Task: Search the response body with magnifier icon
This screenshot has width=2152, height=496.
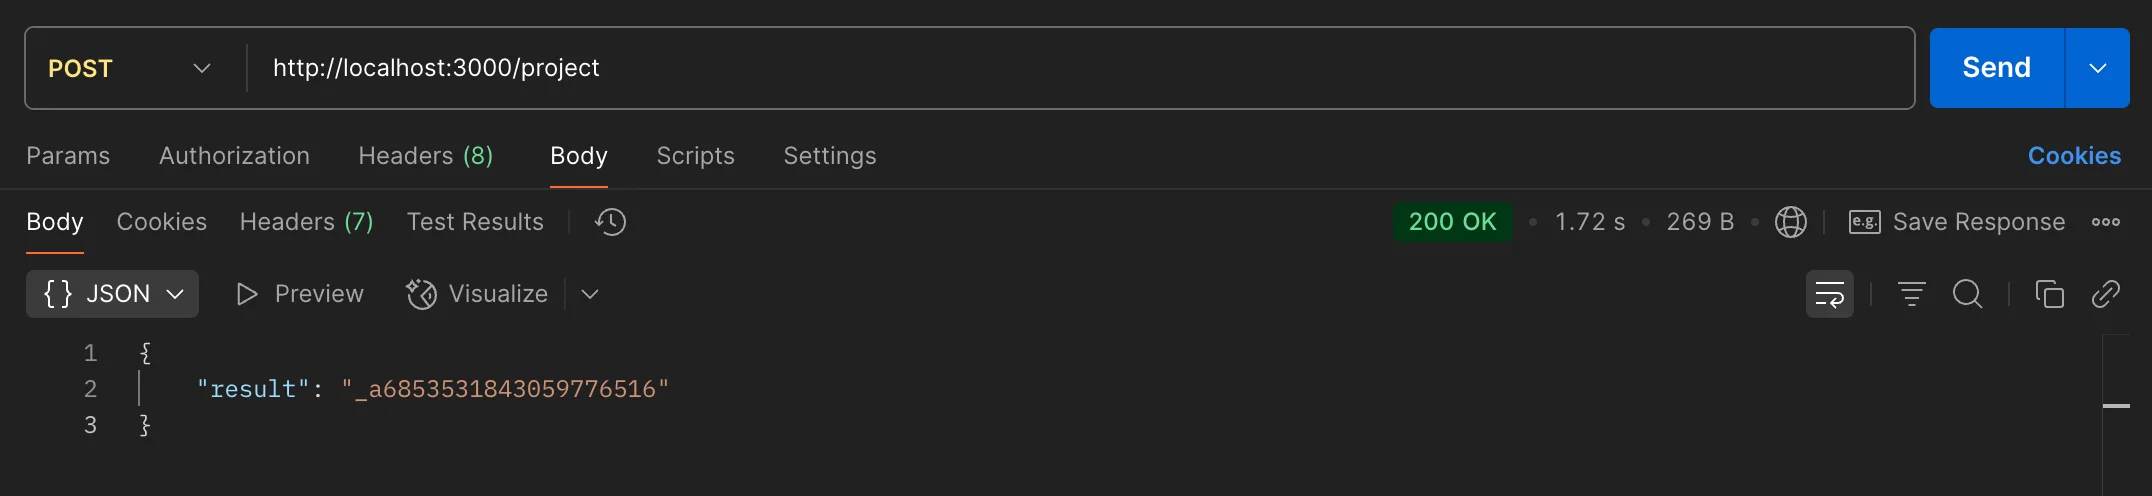Action: (x=1967, y=294)
